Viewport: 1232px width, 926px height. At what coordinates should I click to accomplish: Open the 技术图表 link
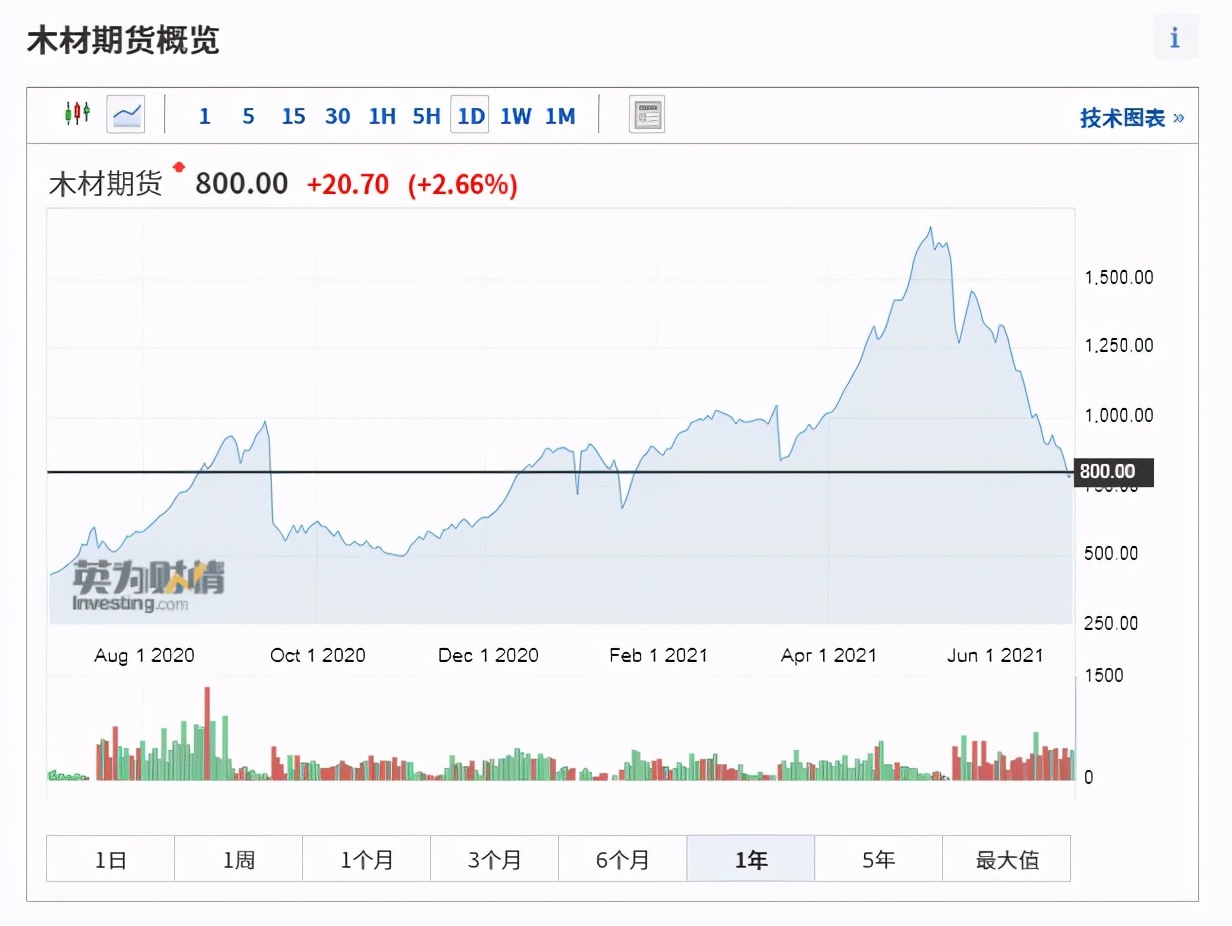tap(1122, 116)
